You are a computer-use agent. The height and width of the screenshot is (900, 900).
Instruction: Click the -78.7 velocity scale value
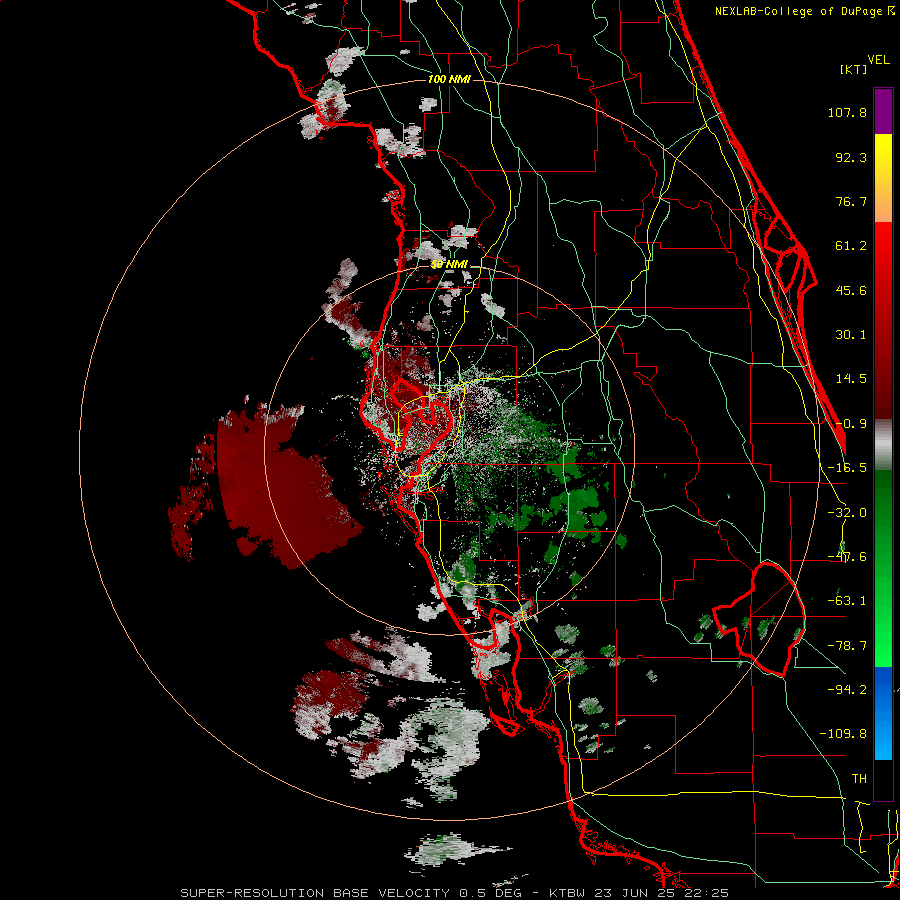click(x=847, y=646)
